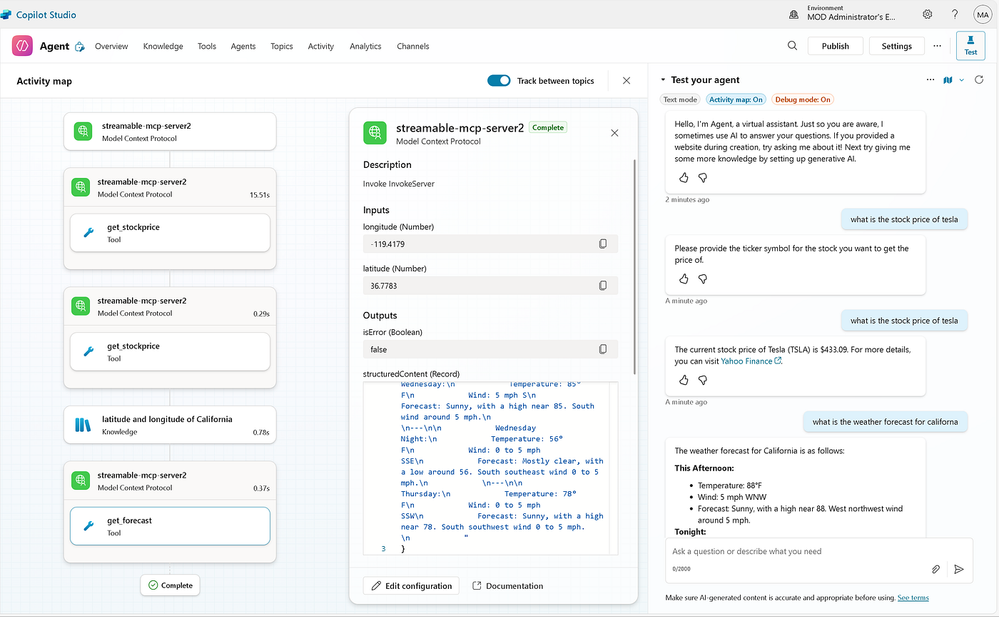Screen dimensions: 999x617
Task: Toggle Activity map: On pill
Action: [736, 99]
